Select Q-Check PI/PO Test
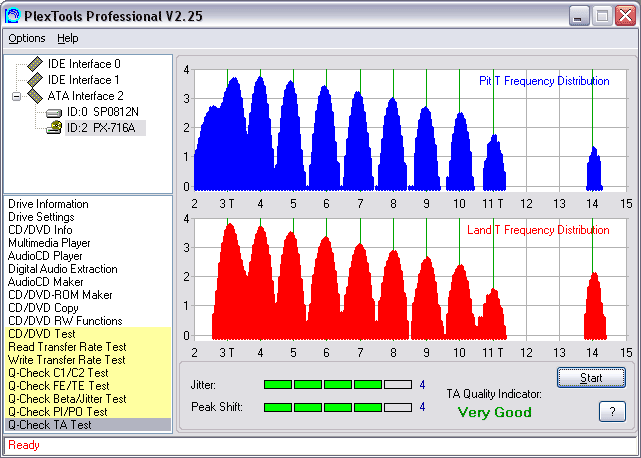This screenshot has width=641, height=458. [x=88, y=412]
